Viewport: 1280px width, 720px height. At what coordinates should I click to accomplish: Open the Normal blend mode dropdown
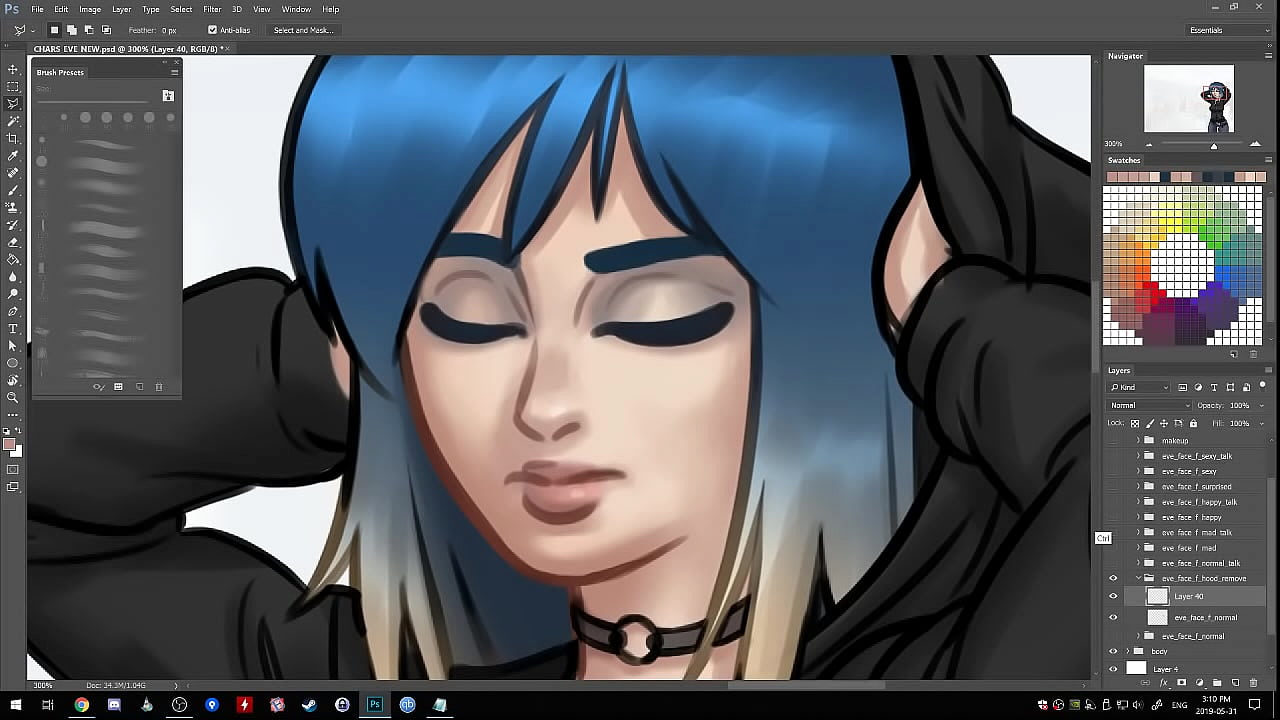pos(1149,405)
